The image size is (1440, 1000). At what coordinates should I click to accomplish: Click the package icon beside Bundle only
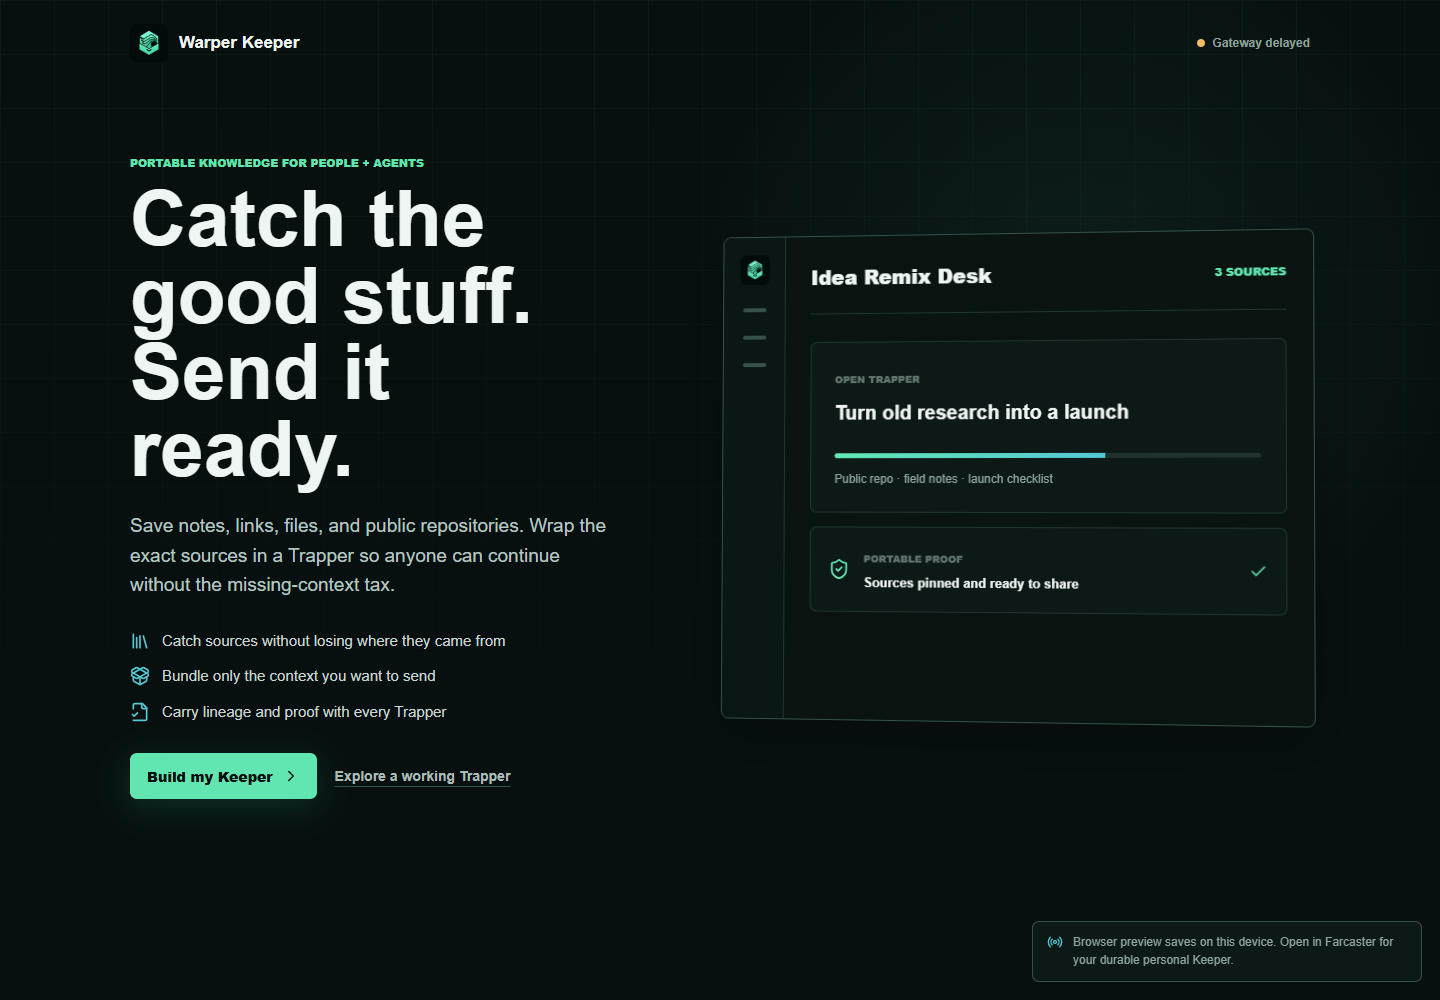(140, 676)
